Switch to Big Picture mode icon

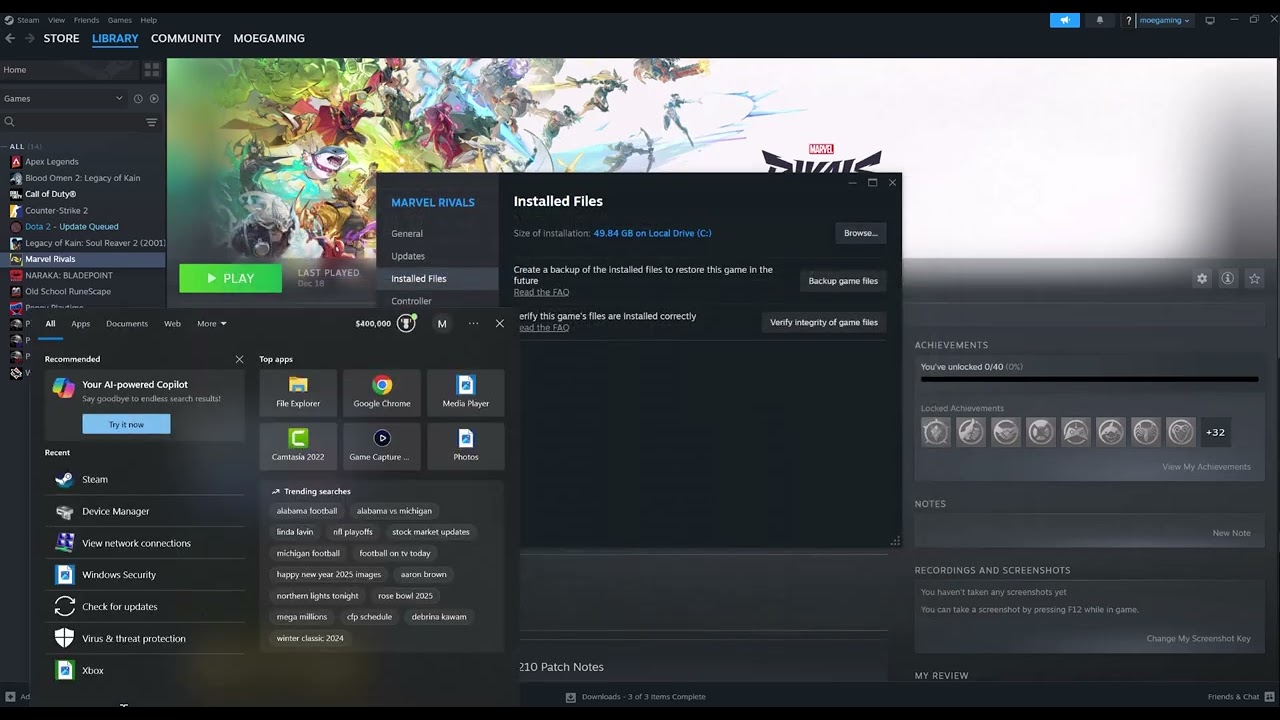pos(1210,20)
